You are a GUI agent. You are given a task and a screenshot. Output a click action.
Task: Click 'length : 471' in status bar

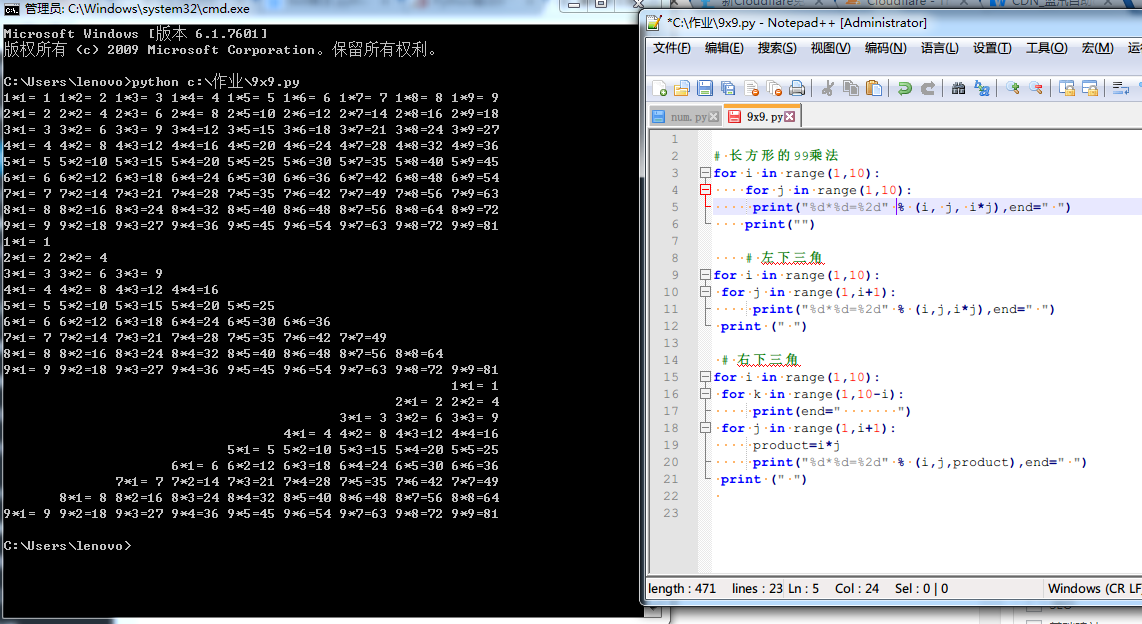click(x=682, y=588)
